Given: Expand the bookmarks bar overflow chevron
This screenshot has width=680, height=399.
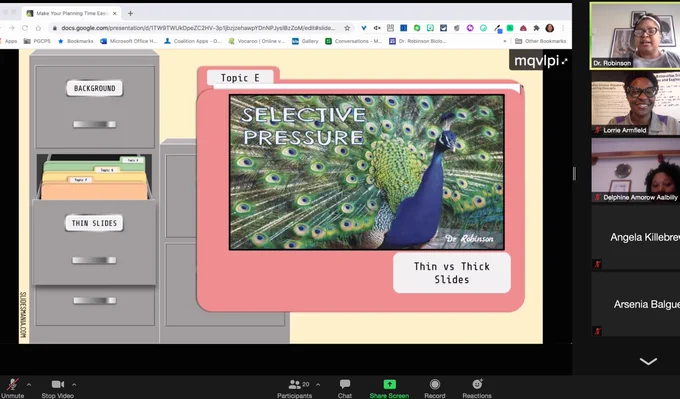Looking at the screenshot, I should [x=504, y=41].
